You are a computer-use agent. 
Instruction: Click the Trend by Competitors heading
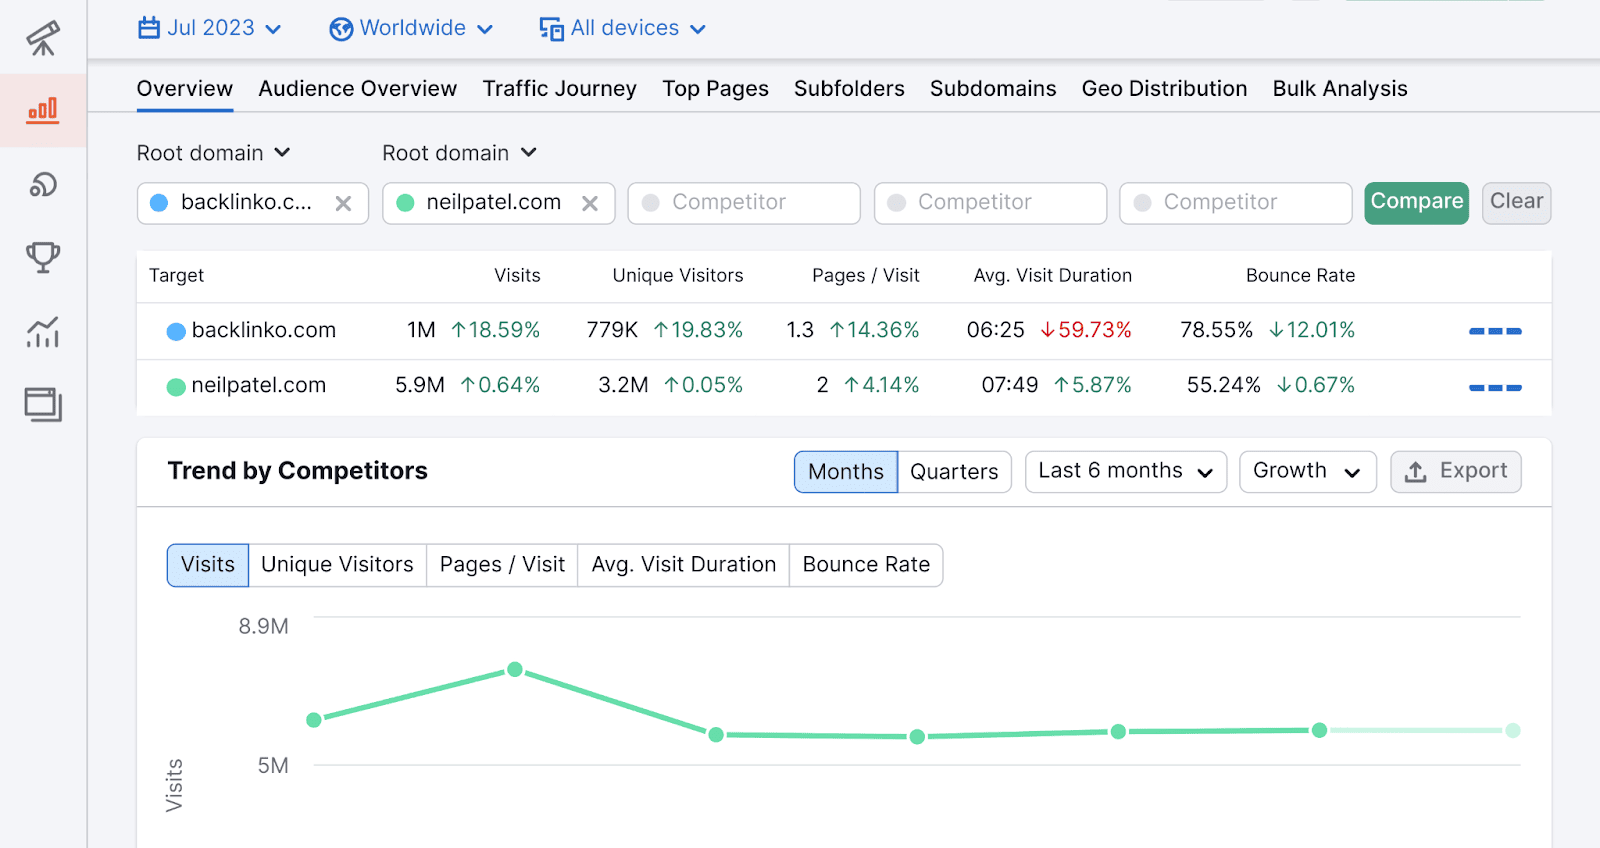(298, 471)
